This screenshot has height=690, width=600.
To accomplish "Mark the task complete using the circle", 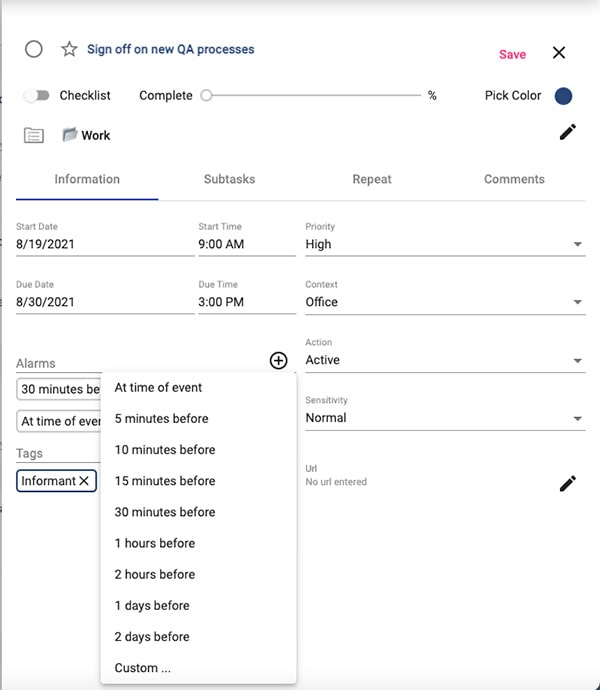I will 34,50.
